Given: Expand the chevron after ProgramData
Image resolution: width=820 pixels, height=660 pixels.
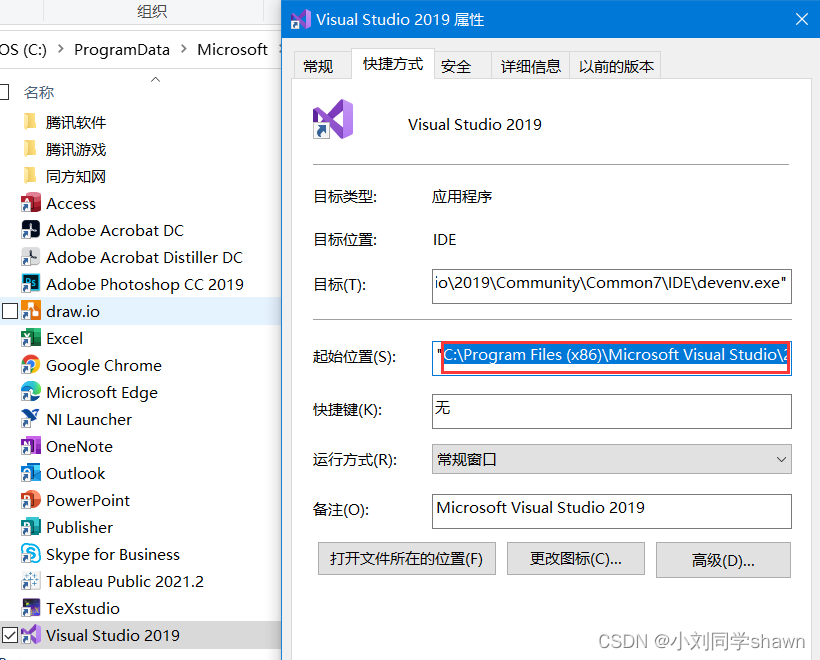Looking at the screenshot, I should click(x=184, y=49).
